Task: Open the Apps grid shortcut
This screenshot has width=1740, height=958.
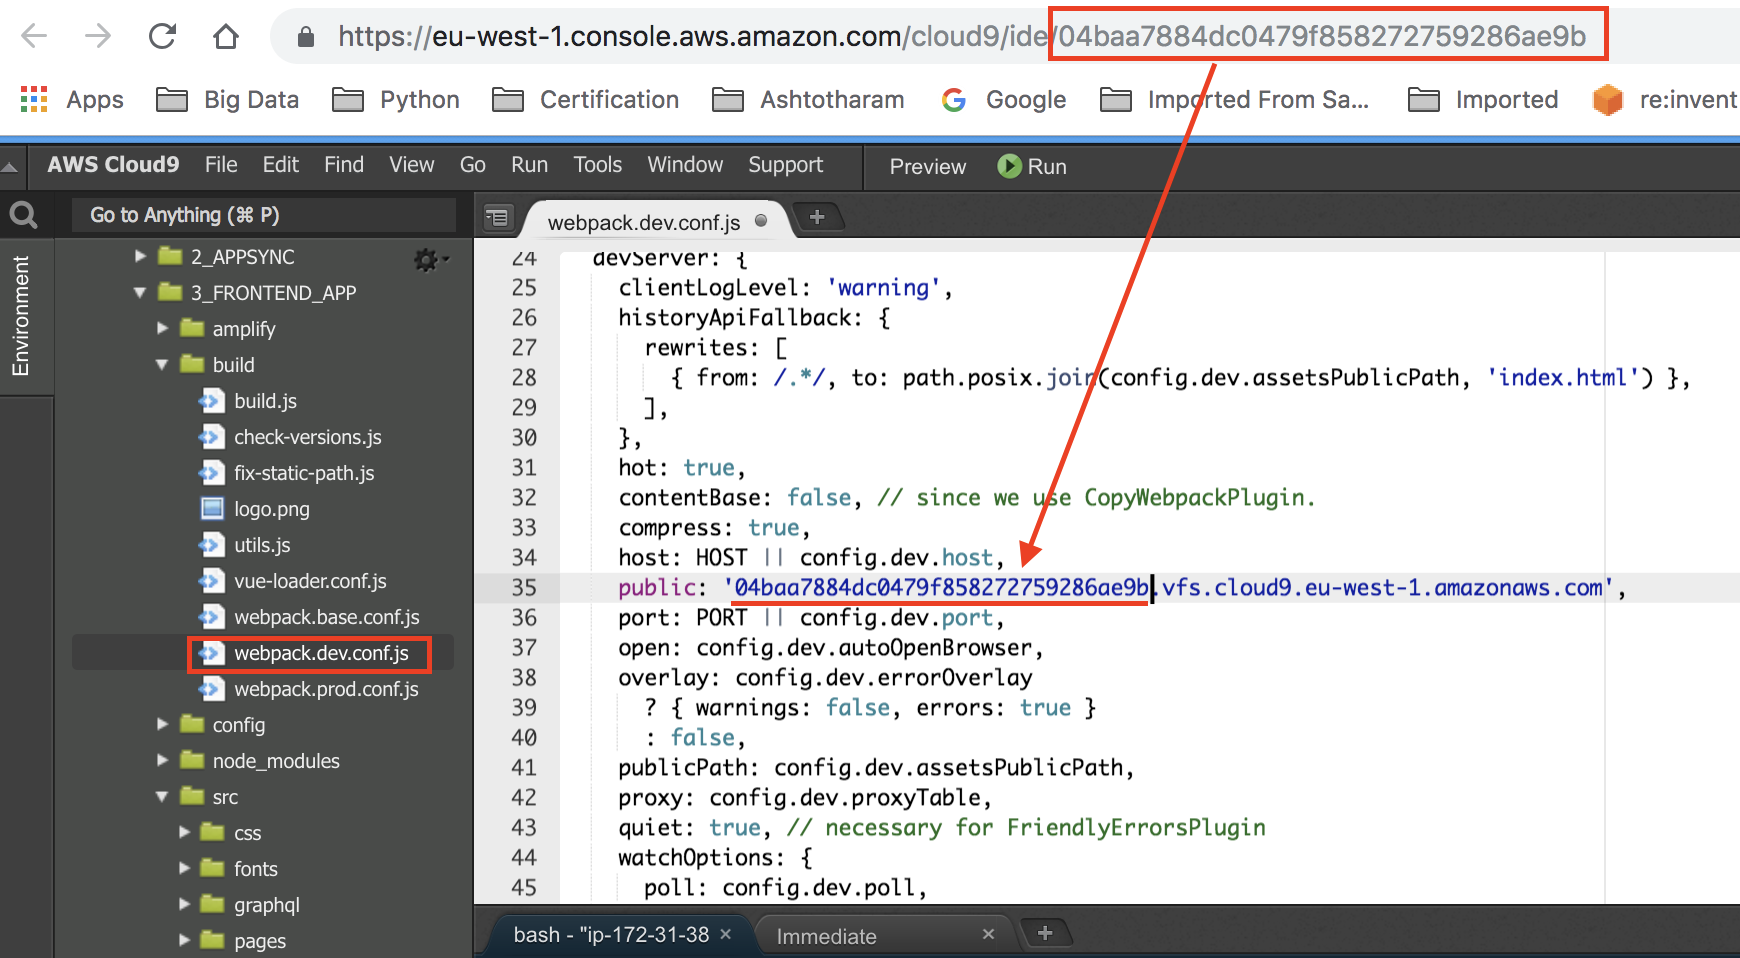Action: click(72, 100)
